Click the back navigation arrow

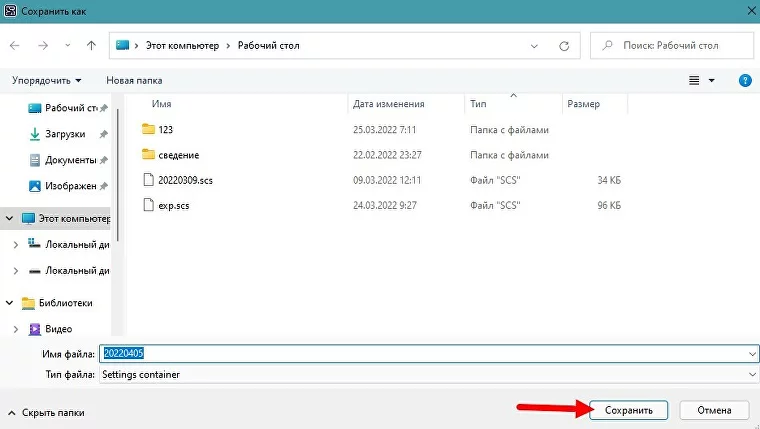point(15,45)
